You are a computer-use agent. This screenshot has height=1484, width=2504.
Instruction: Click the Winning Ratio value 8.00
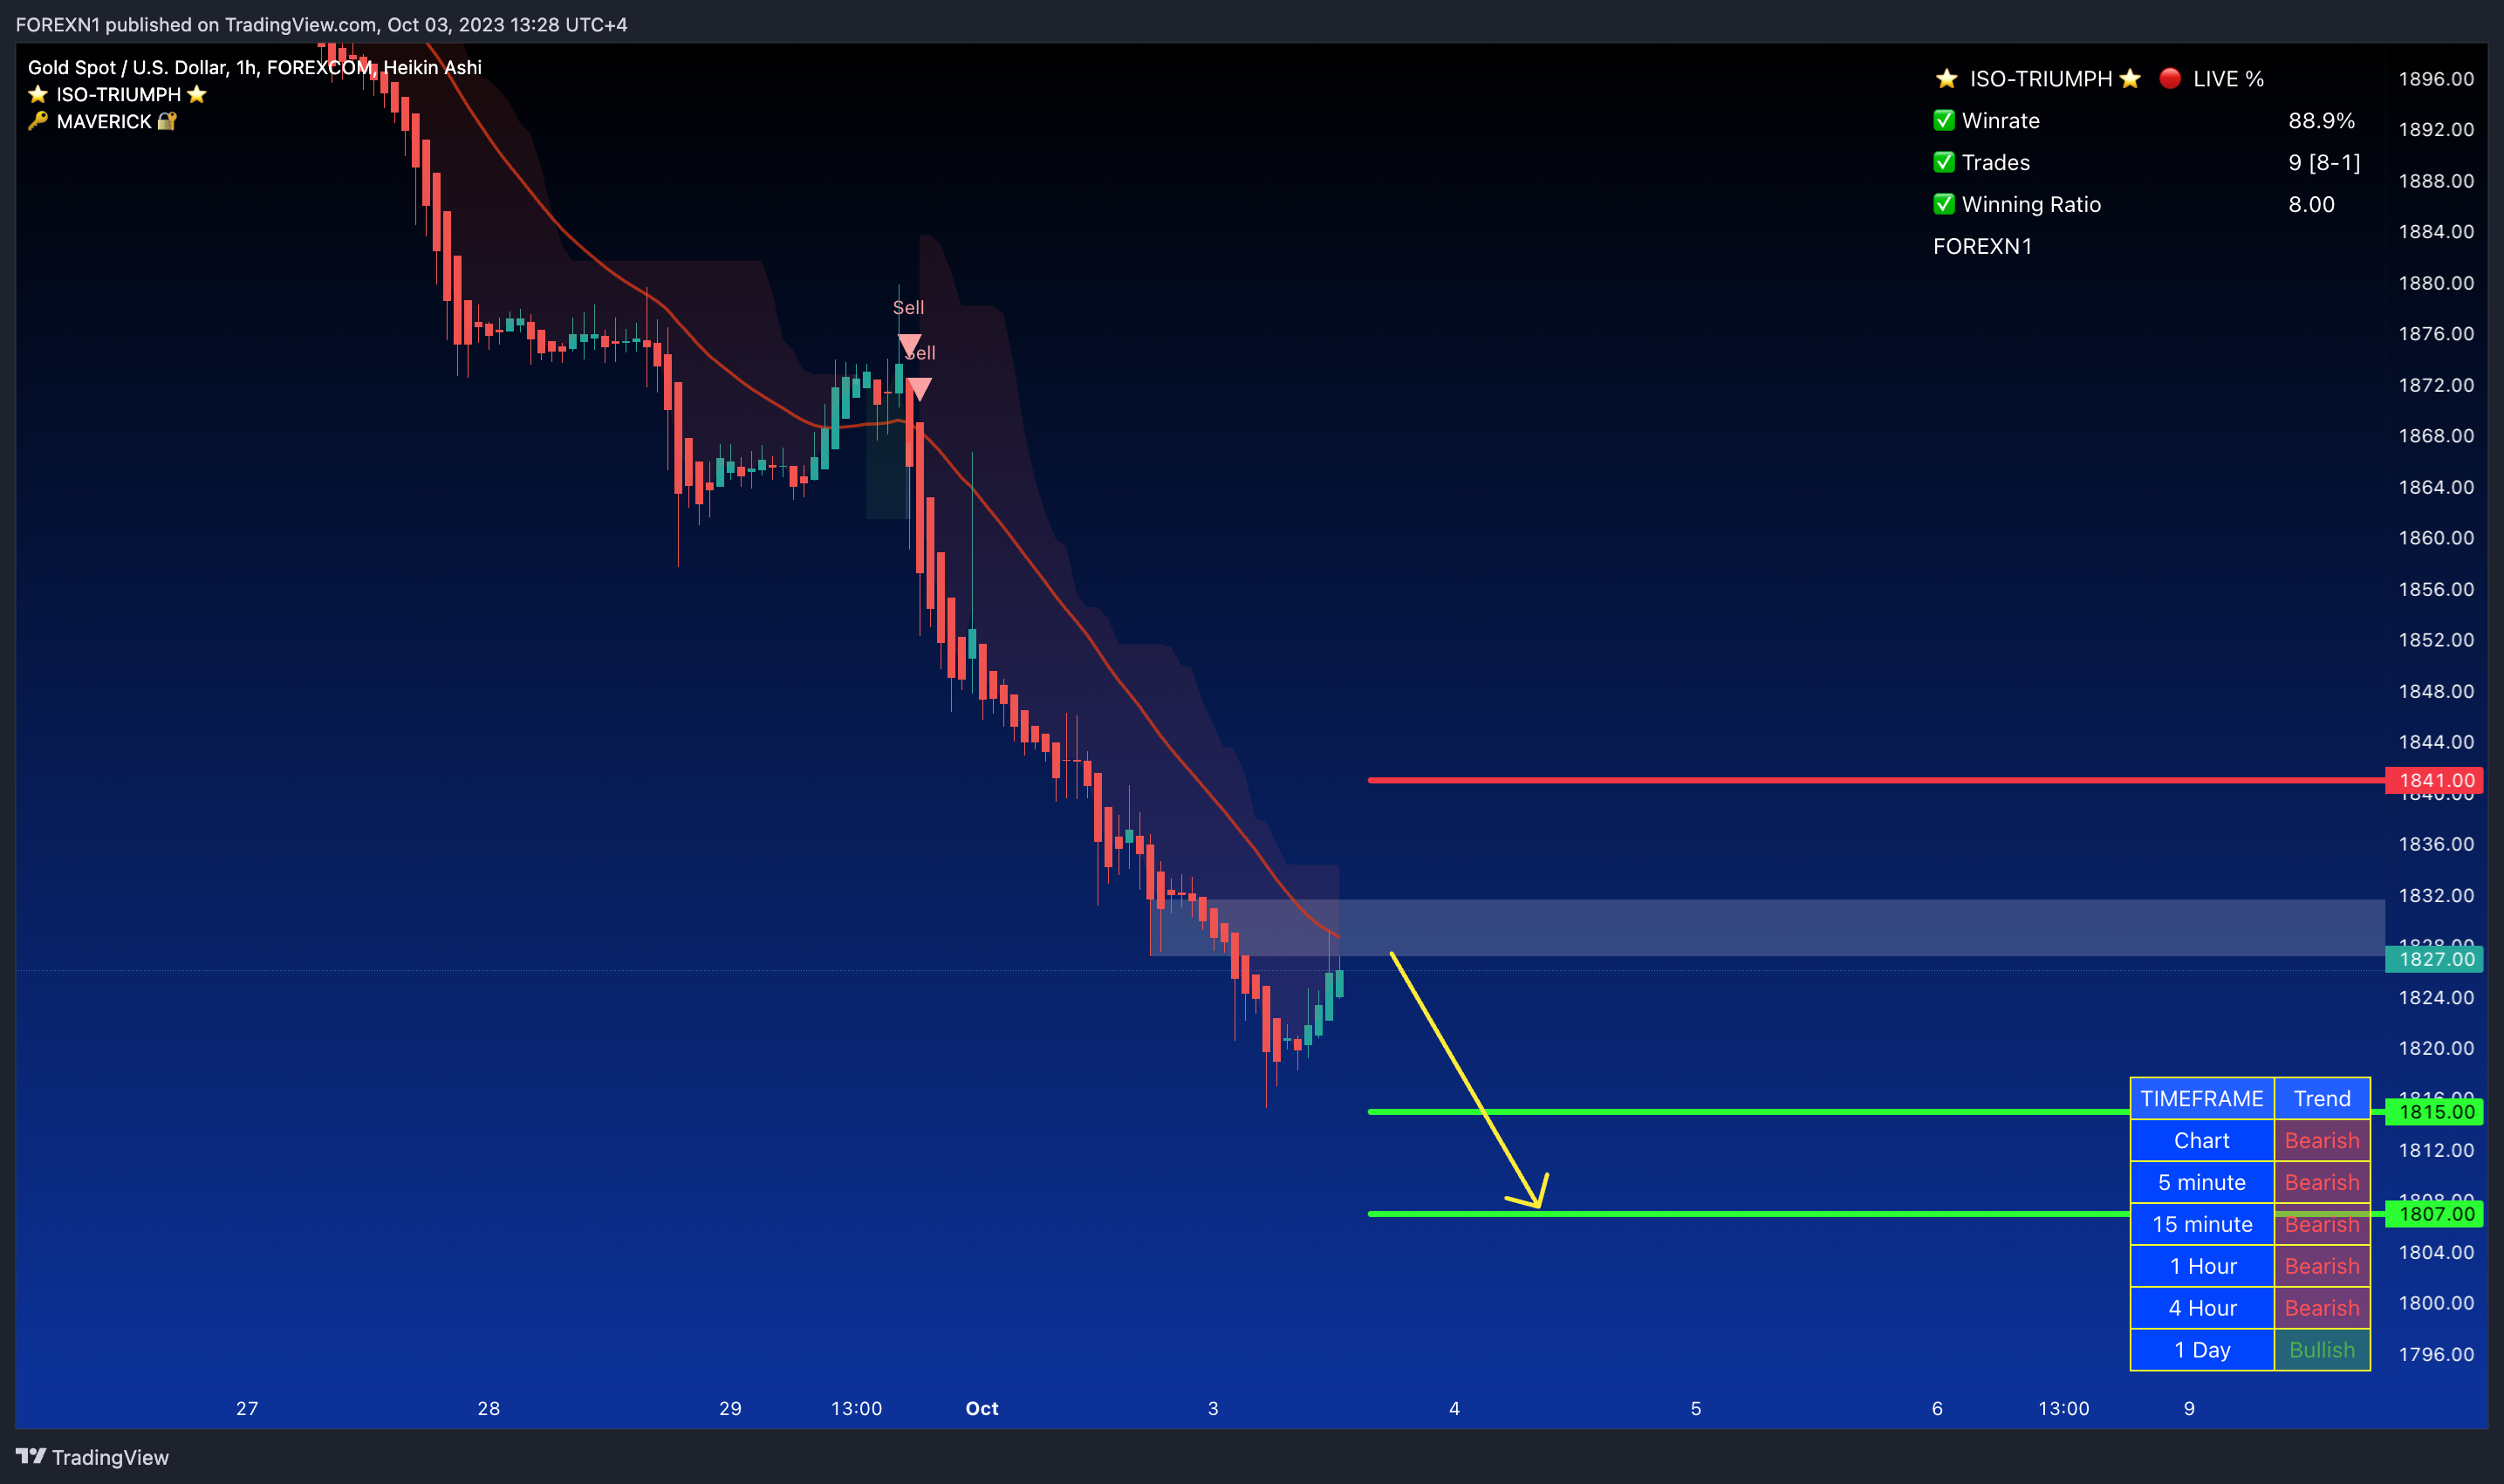point(2311,204)
